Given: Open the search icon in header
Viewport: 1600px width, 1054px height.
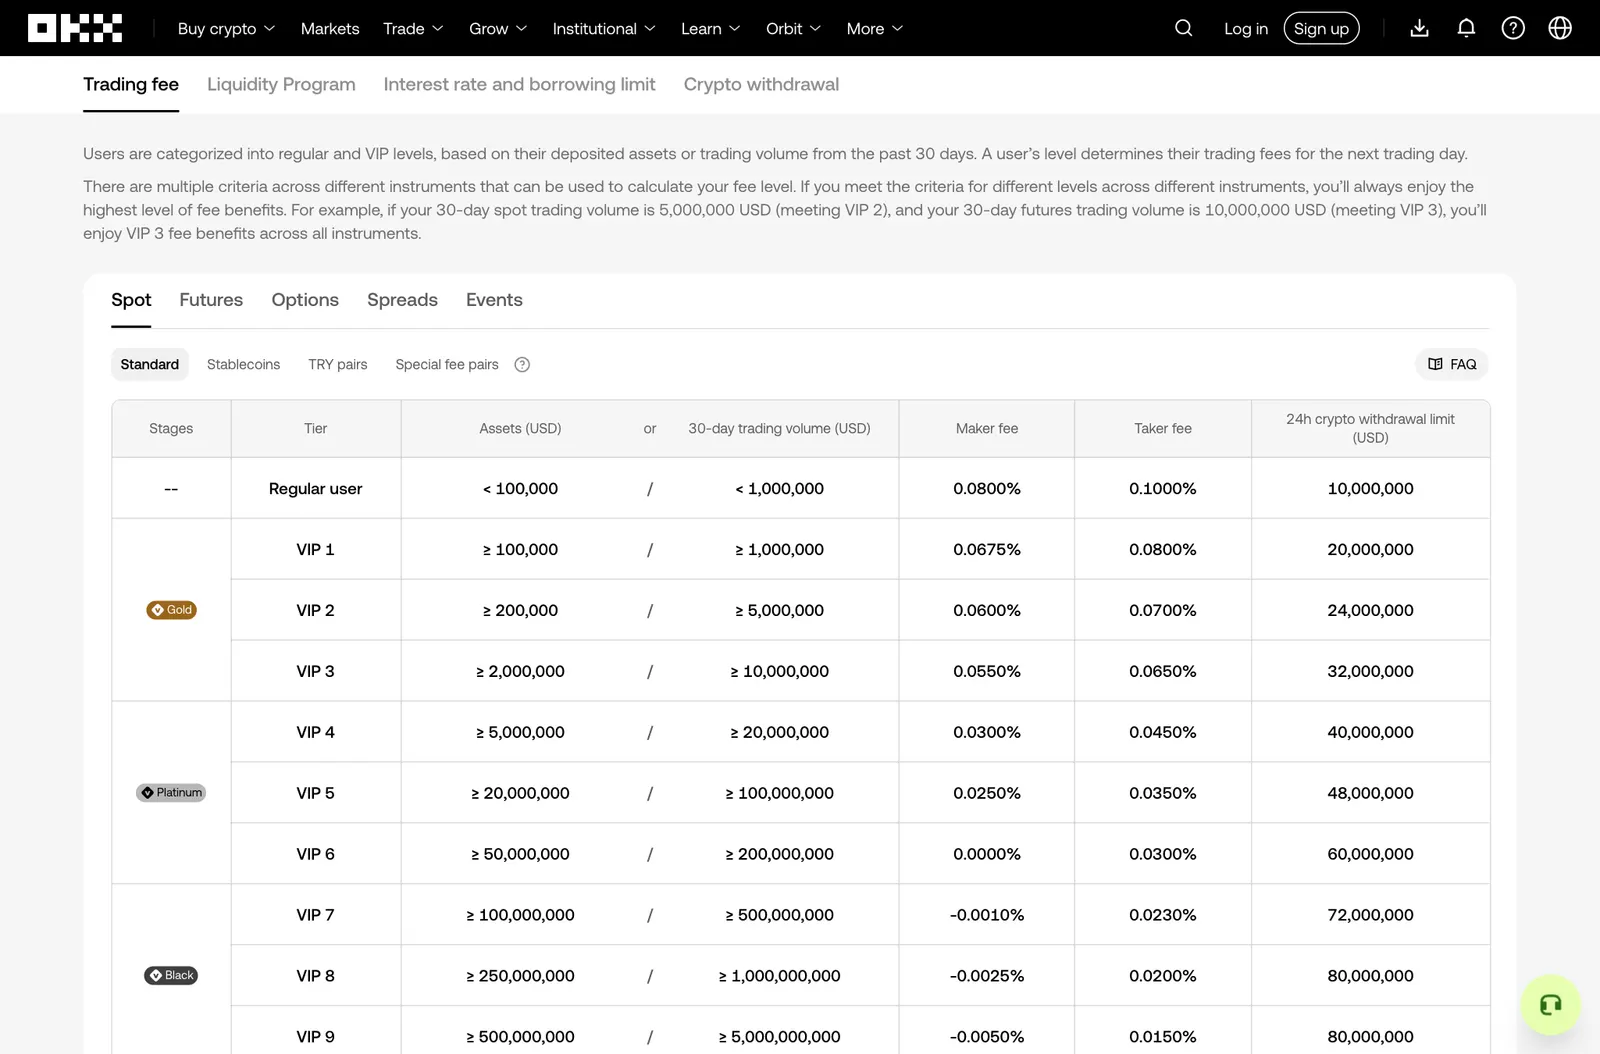Looking at the screenshot, I should point(1184,28).
